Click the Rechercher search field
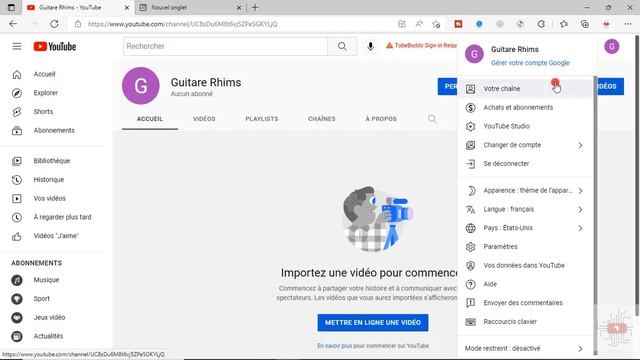 tap(225, 46)
